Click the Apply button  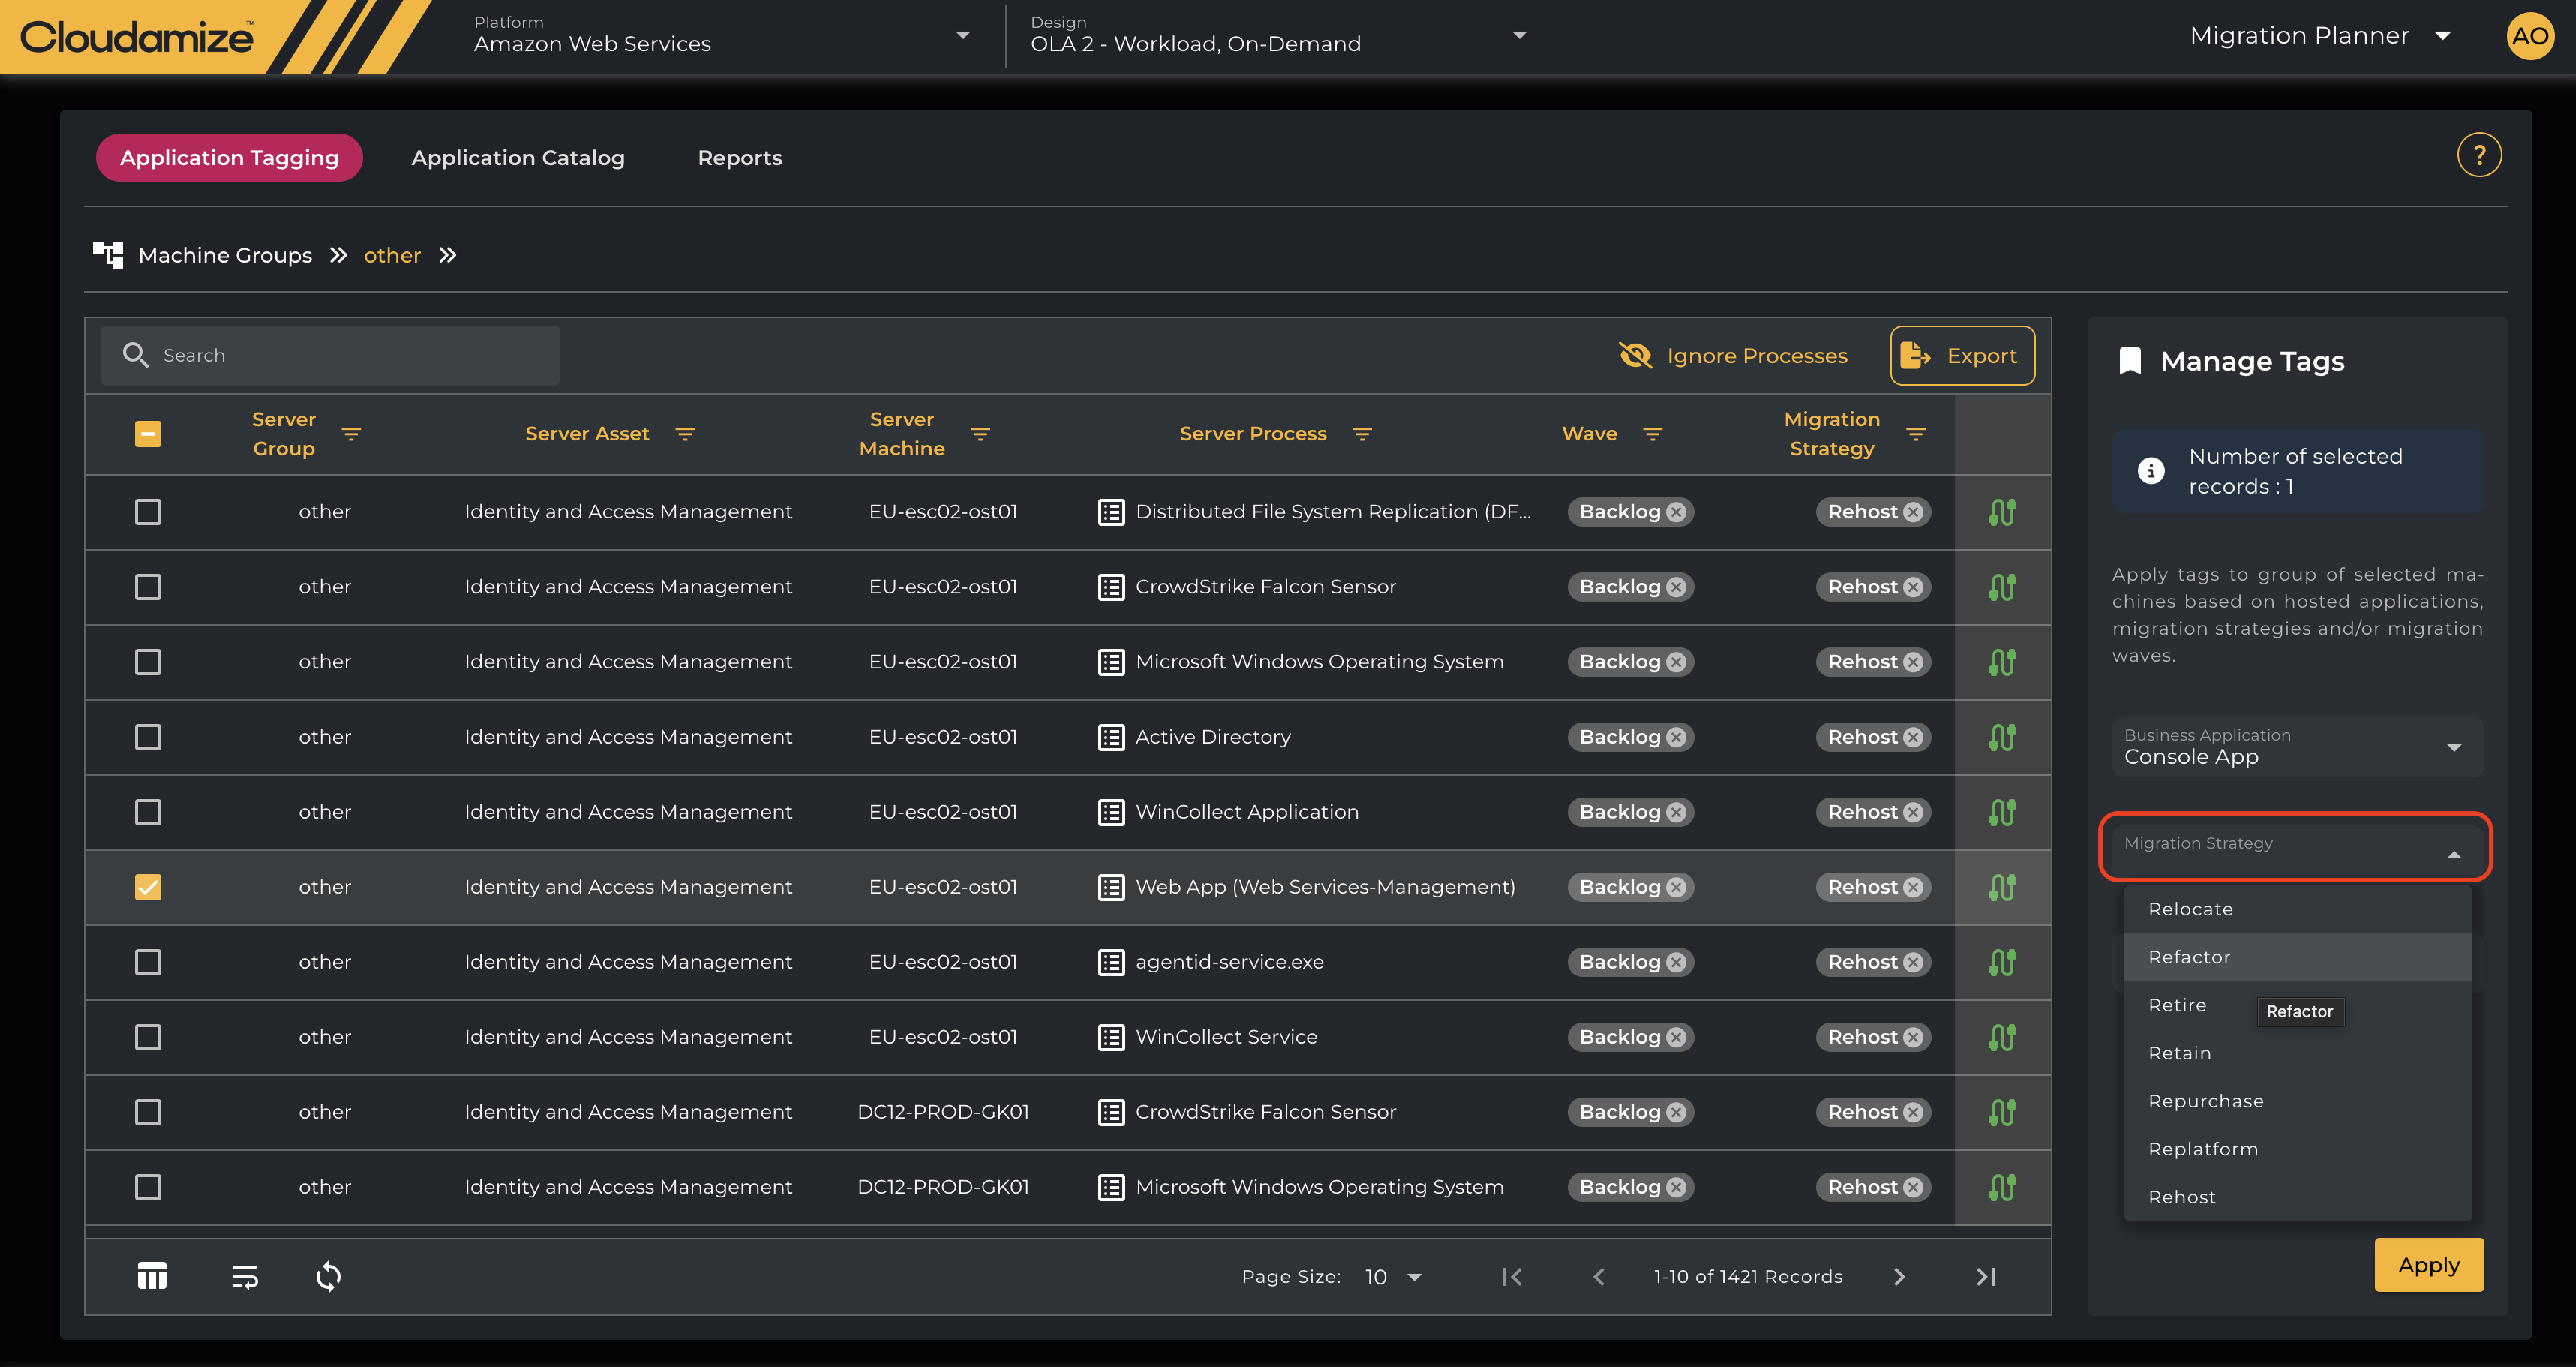point(2428,1265)
